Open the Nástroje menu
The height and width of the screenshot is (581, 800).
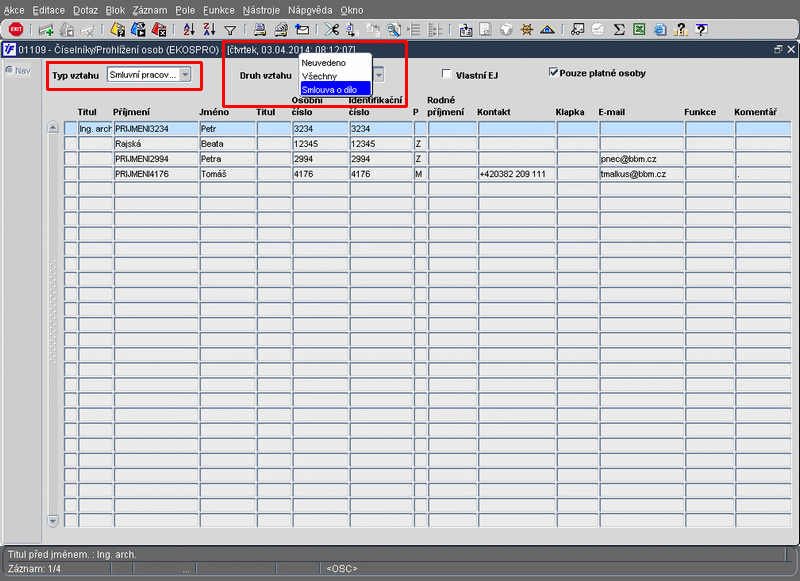coord(261,10)
